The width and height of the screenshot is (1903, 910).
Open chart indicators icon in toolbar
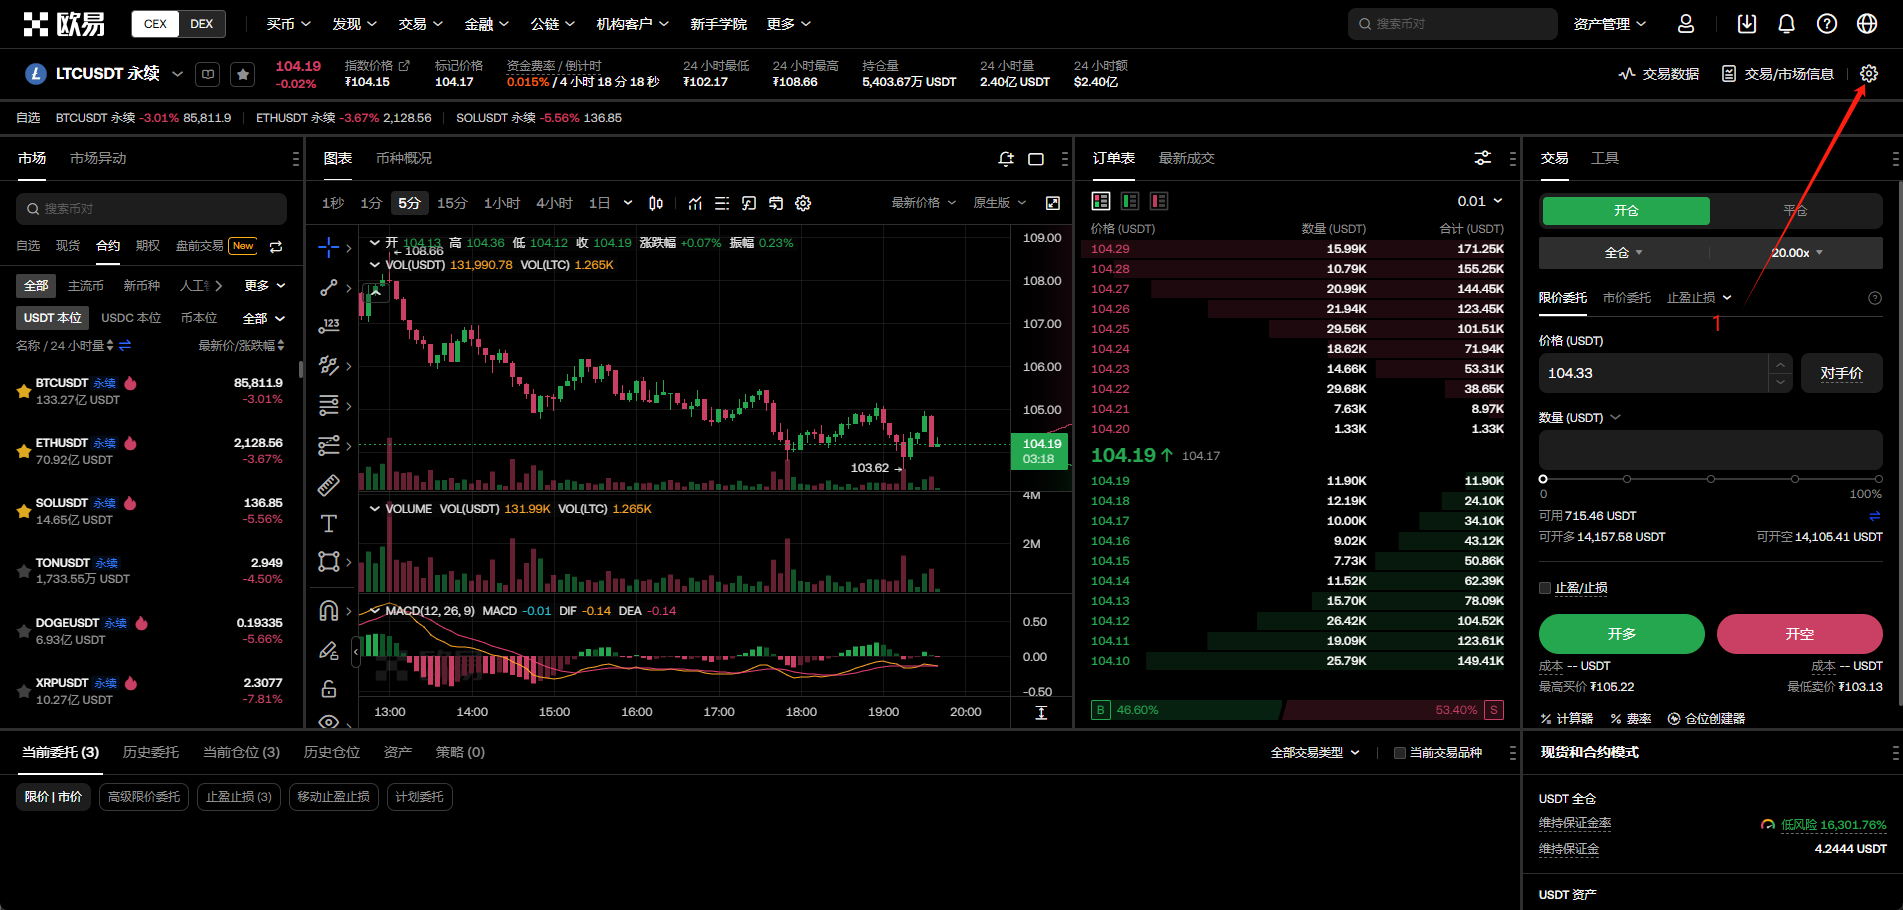[695, 203]
